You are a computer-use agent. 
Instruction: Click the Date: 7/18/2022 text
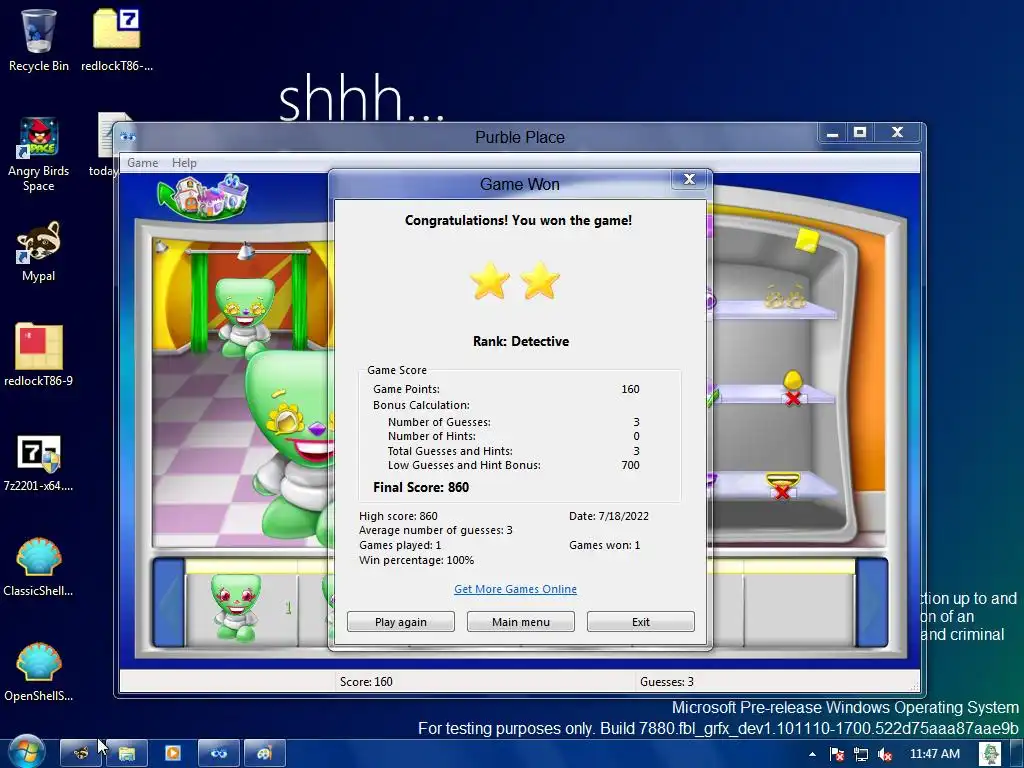tap(609, 516)
